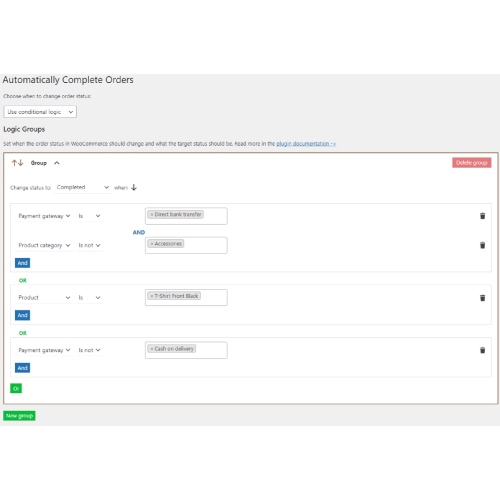Remove the T-Shirt Front Black tag
Image resolution: width=500 pixels, height=500 pixels.
[152, 296]
